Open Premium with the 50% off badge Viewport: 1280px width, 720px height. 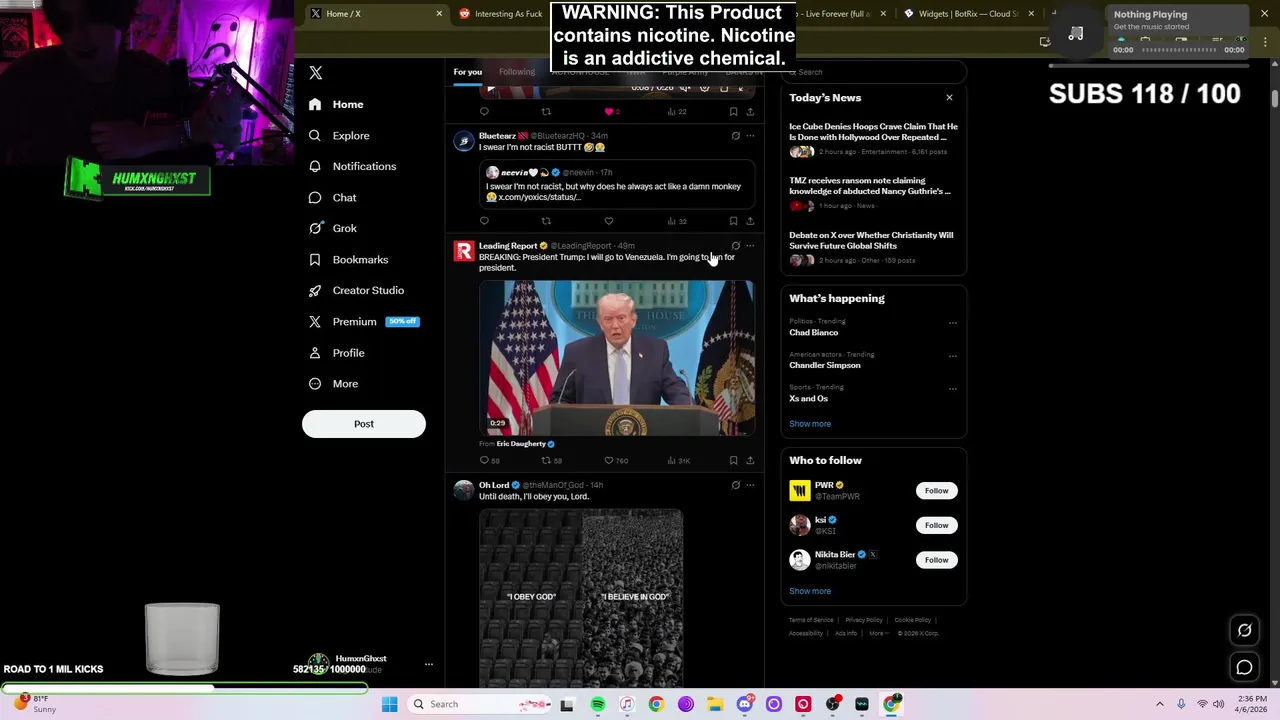pyautogui.click(x=363, y=322)
